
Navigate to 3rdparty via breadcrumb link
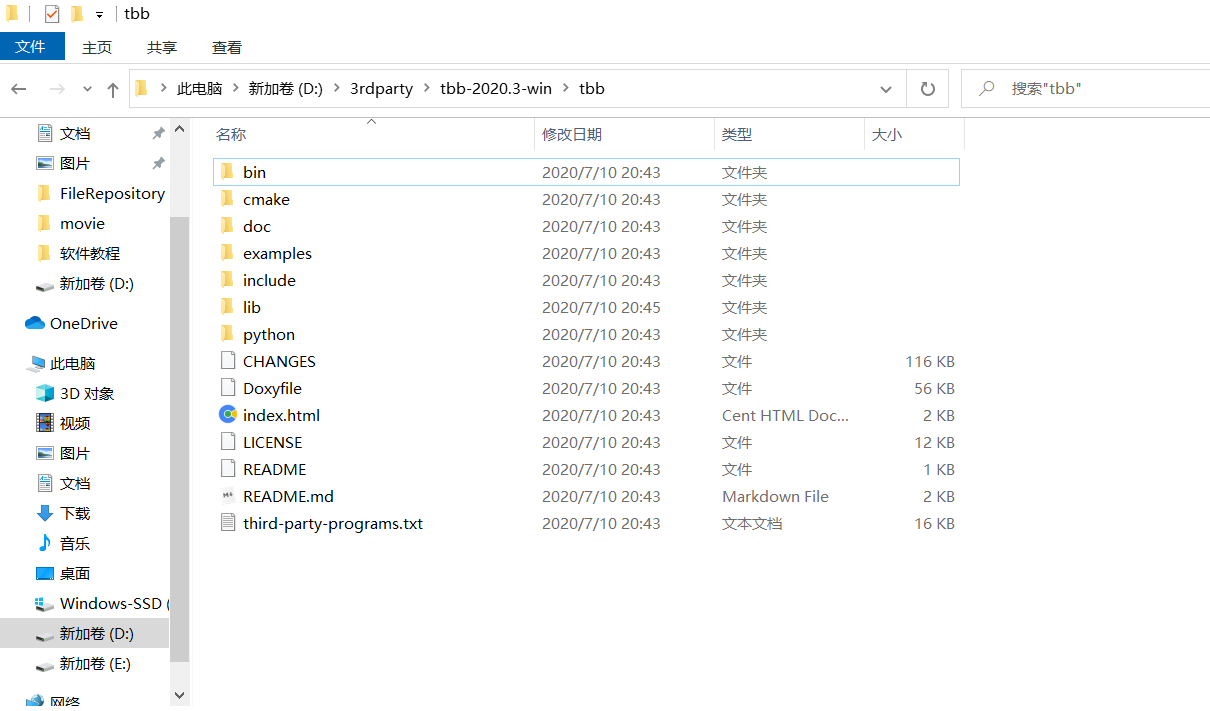coord(381,88)
